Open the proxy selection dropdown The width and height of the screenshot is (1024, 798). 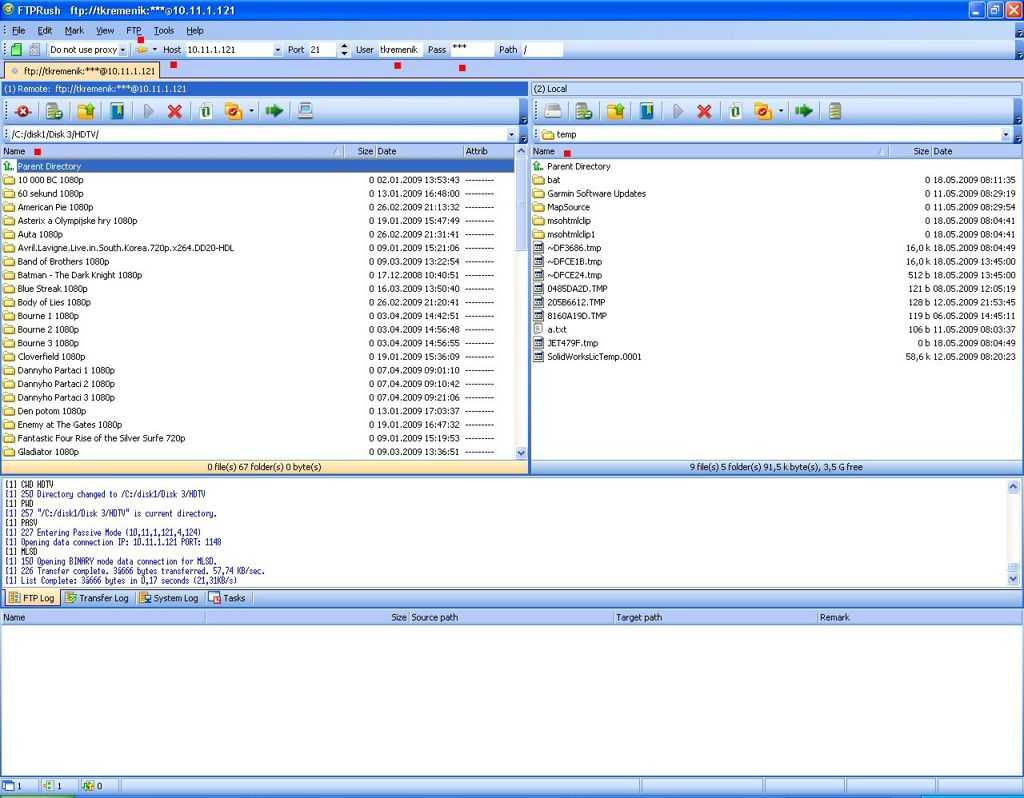coord(123,50)
